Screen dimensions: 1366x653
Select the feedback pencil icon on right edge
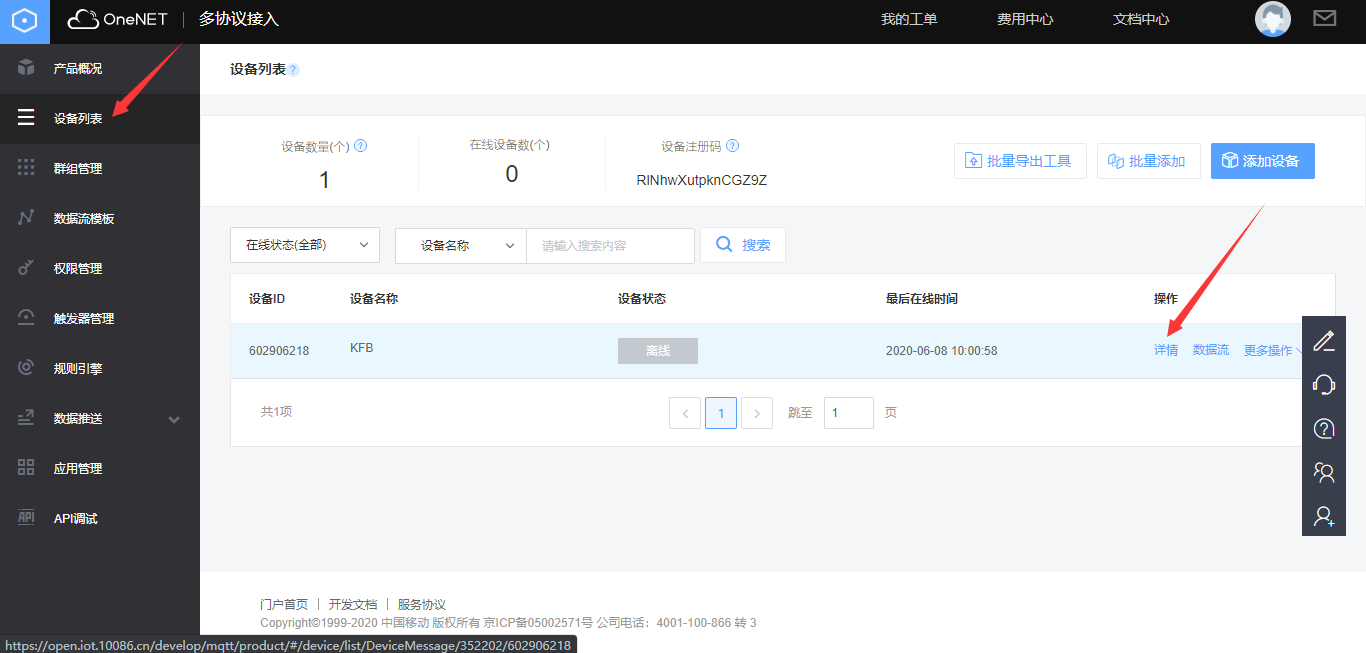tap(1323, 341)
